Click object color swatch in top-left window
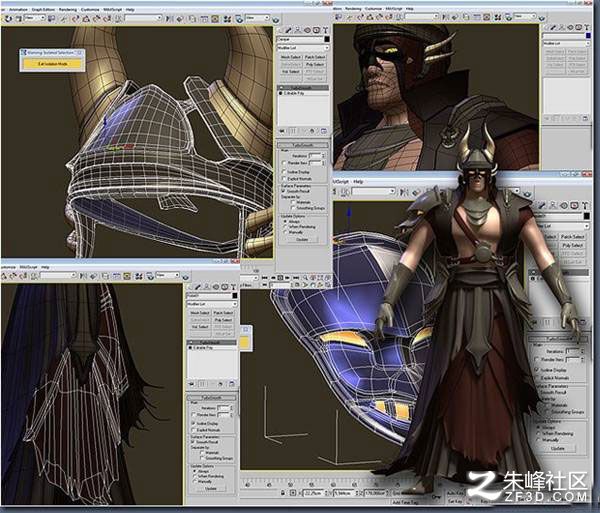Screen dimensions: 600x513 click(326, 39)
